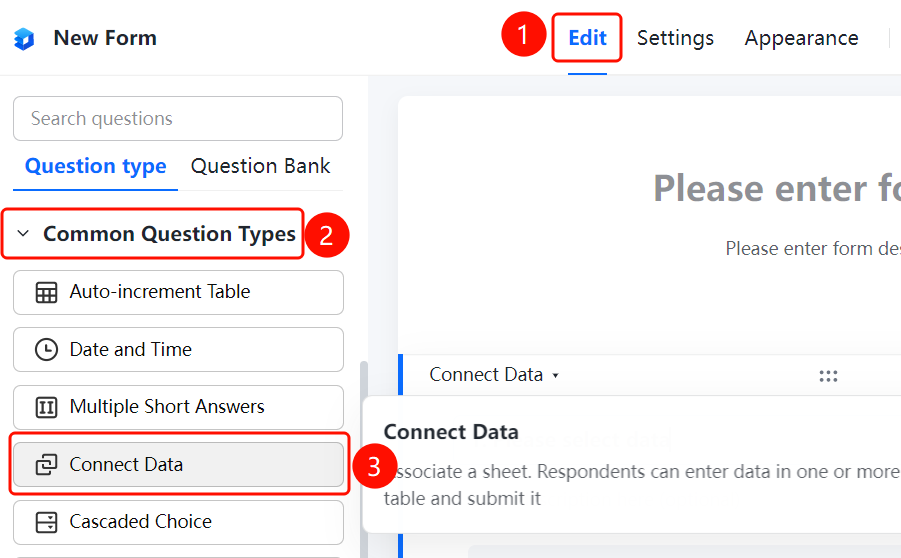This screenshot has width=901, height=558.
Task: Collapse the Common Question Types chevron
Action: (x=23, y=233)
